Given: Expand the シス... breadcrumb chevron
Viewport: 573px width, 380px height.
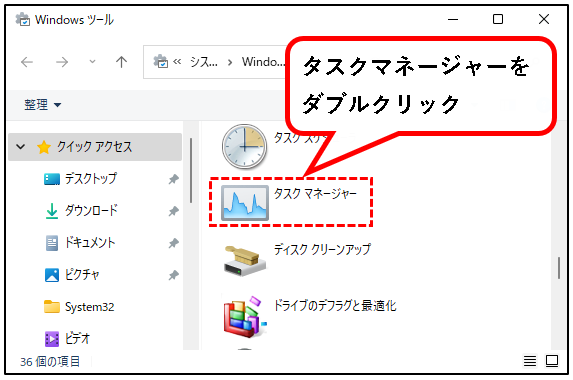Looking at the screenshot, I should [230, 62].
